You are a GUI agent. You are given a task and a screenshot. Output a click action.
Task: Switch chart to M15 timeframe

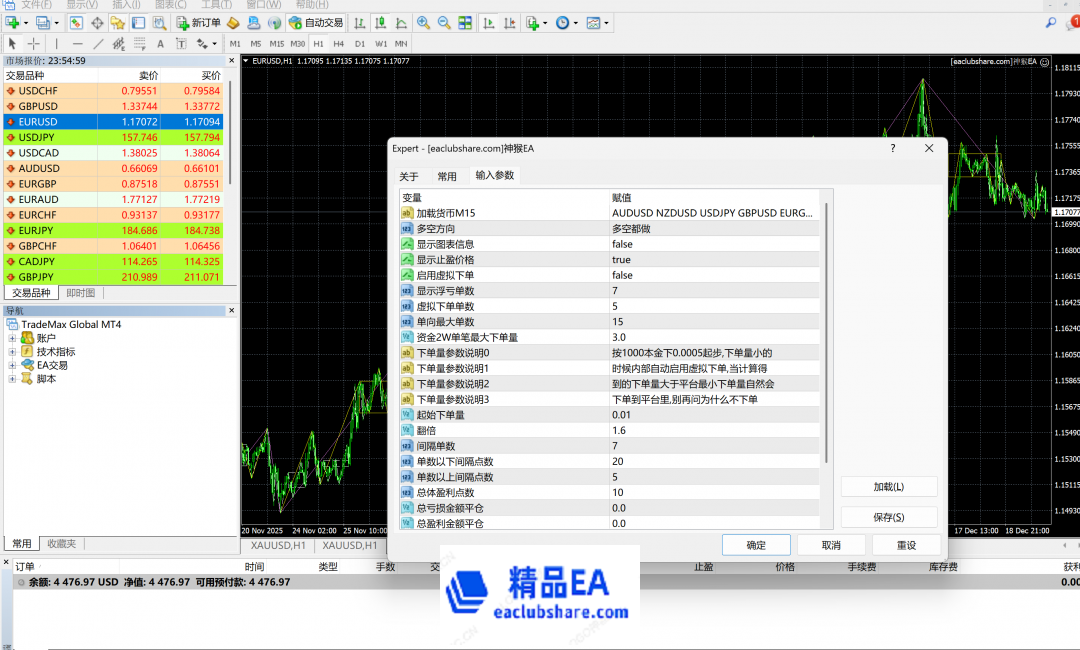276,44
